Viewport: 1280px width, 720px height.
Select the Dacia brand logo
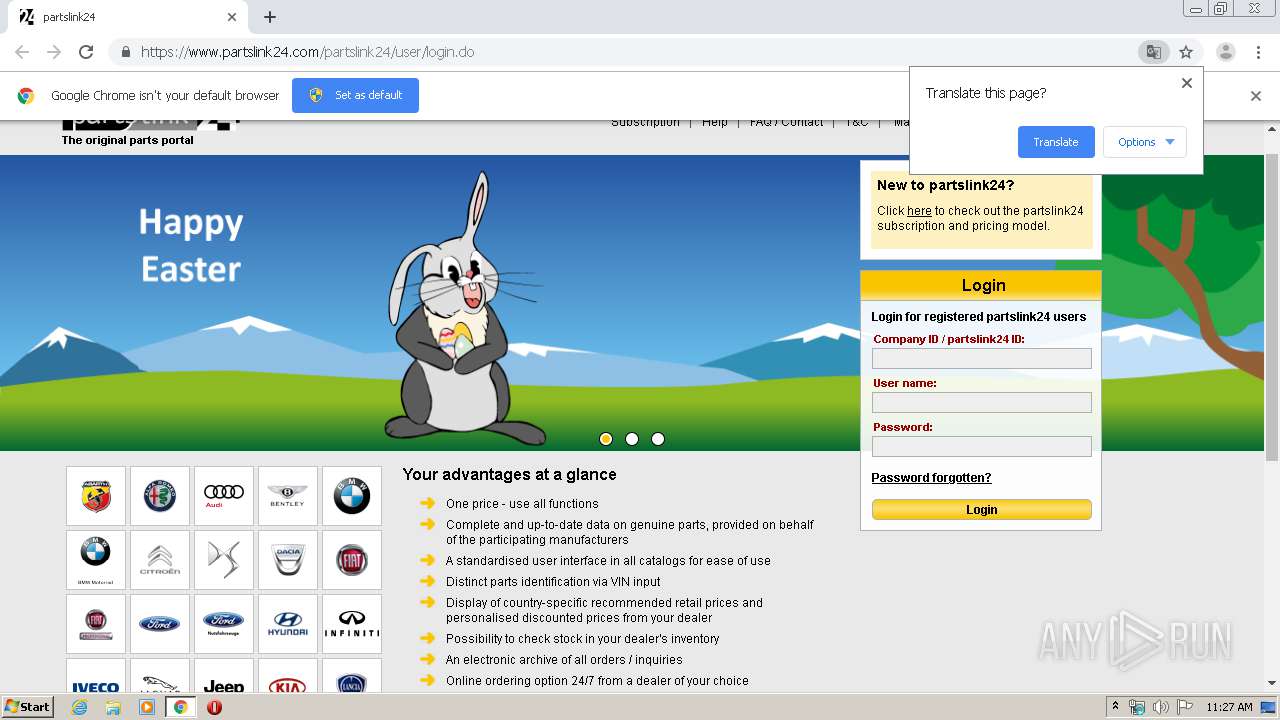coord(288,560)
